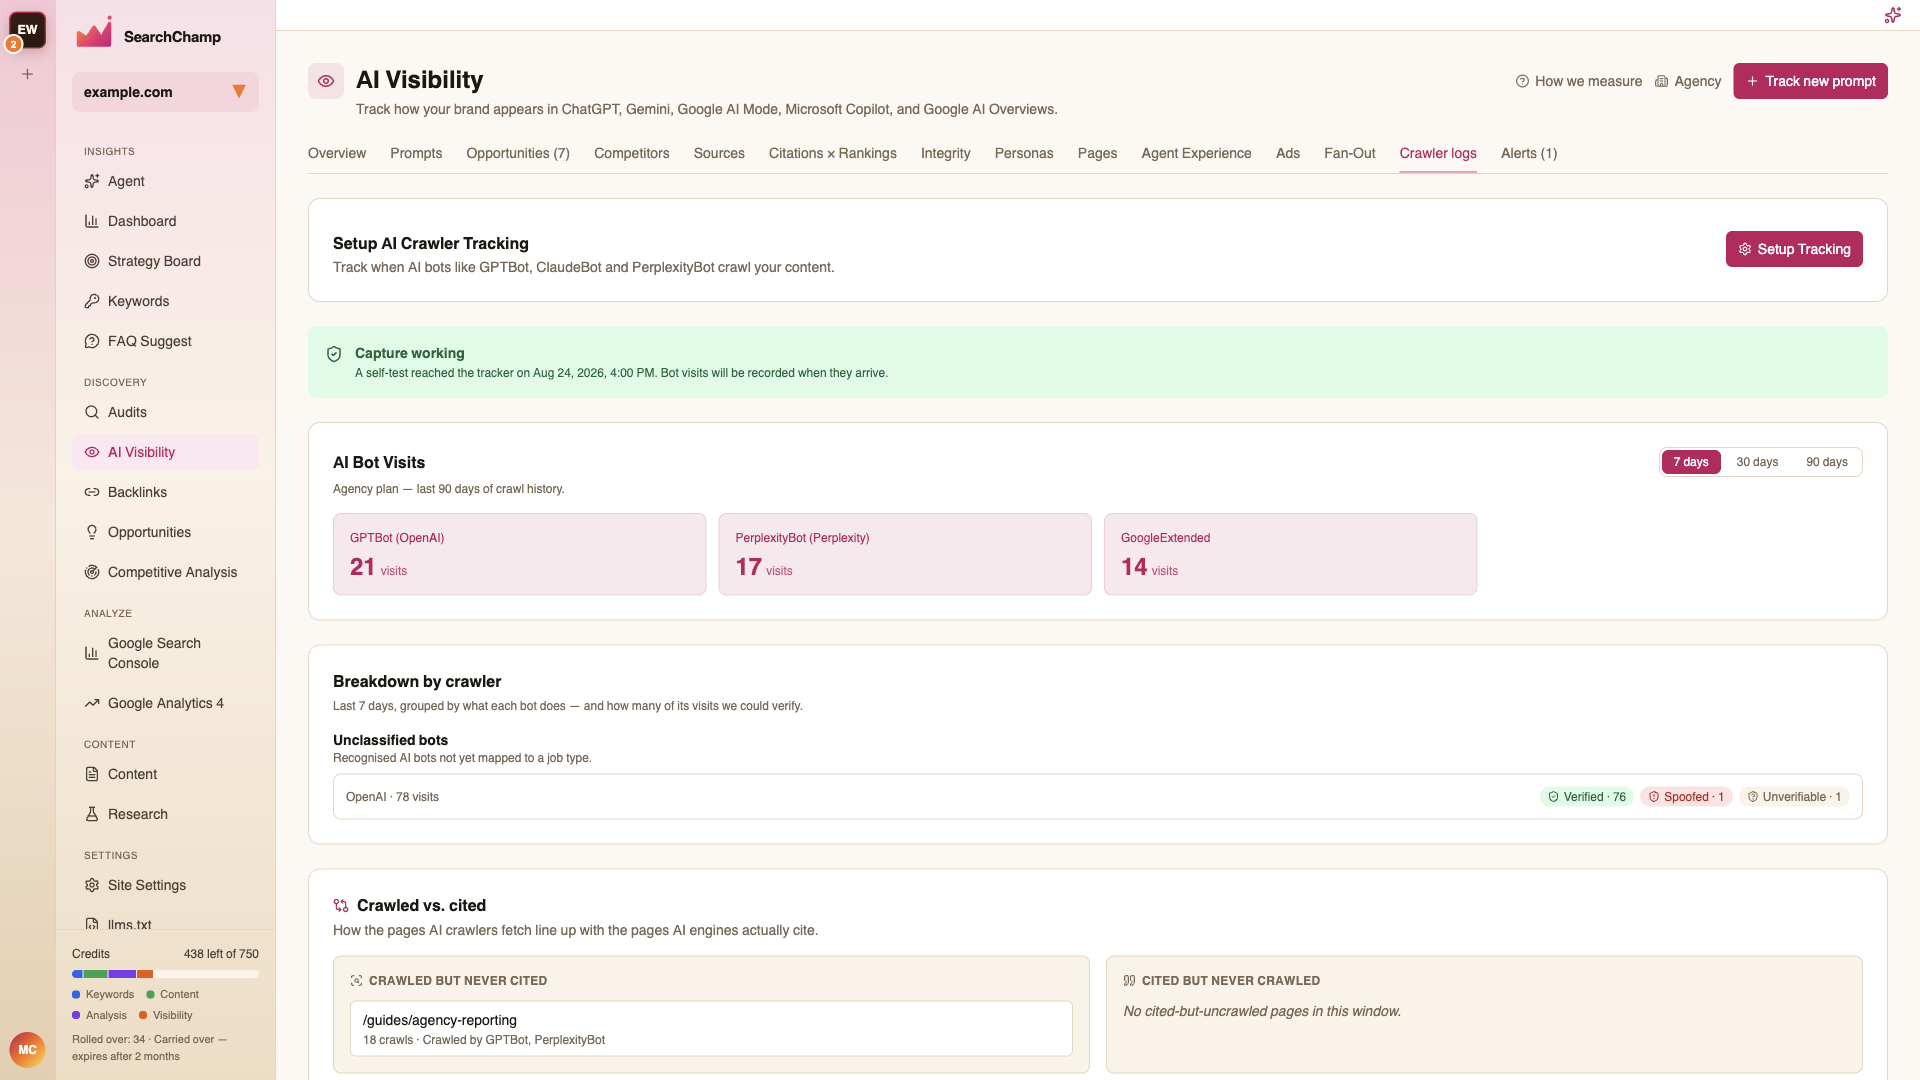
Task: Click the AI Visibility eye icon in sidebar
Action: [92, 452]
